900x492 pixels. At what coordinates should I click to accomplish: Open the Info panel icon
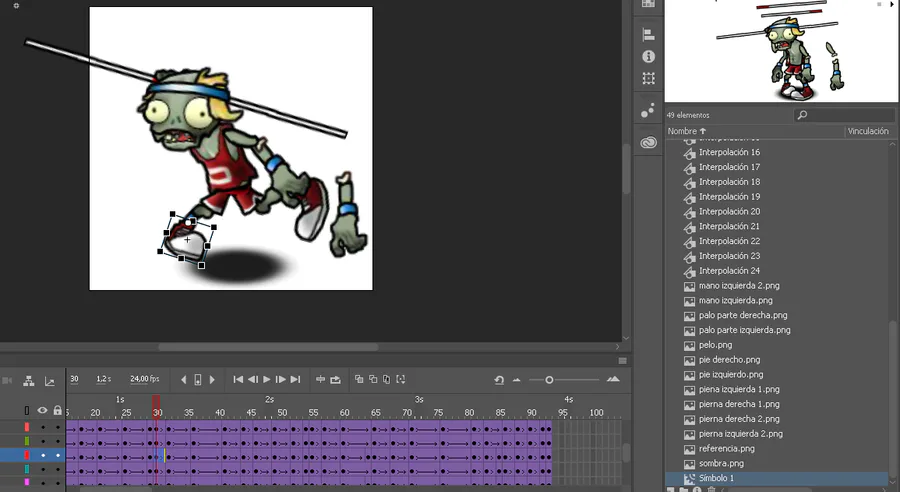(x=649, y=56)
